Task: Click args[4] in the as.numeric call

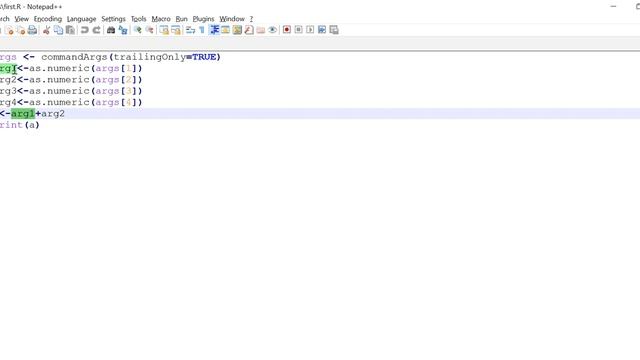Action: 116,102
